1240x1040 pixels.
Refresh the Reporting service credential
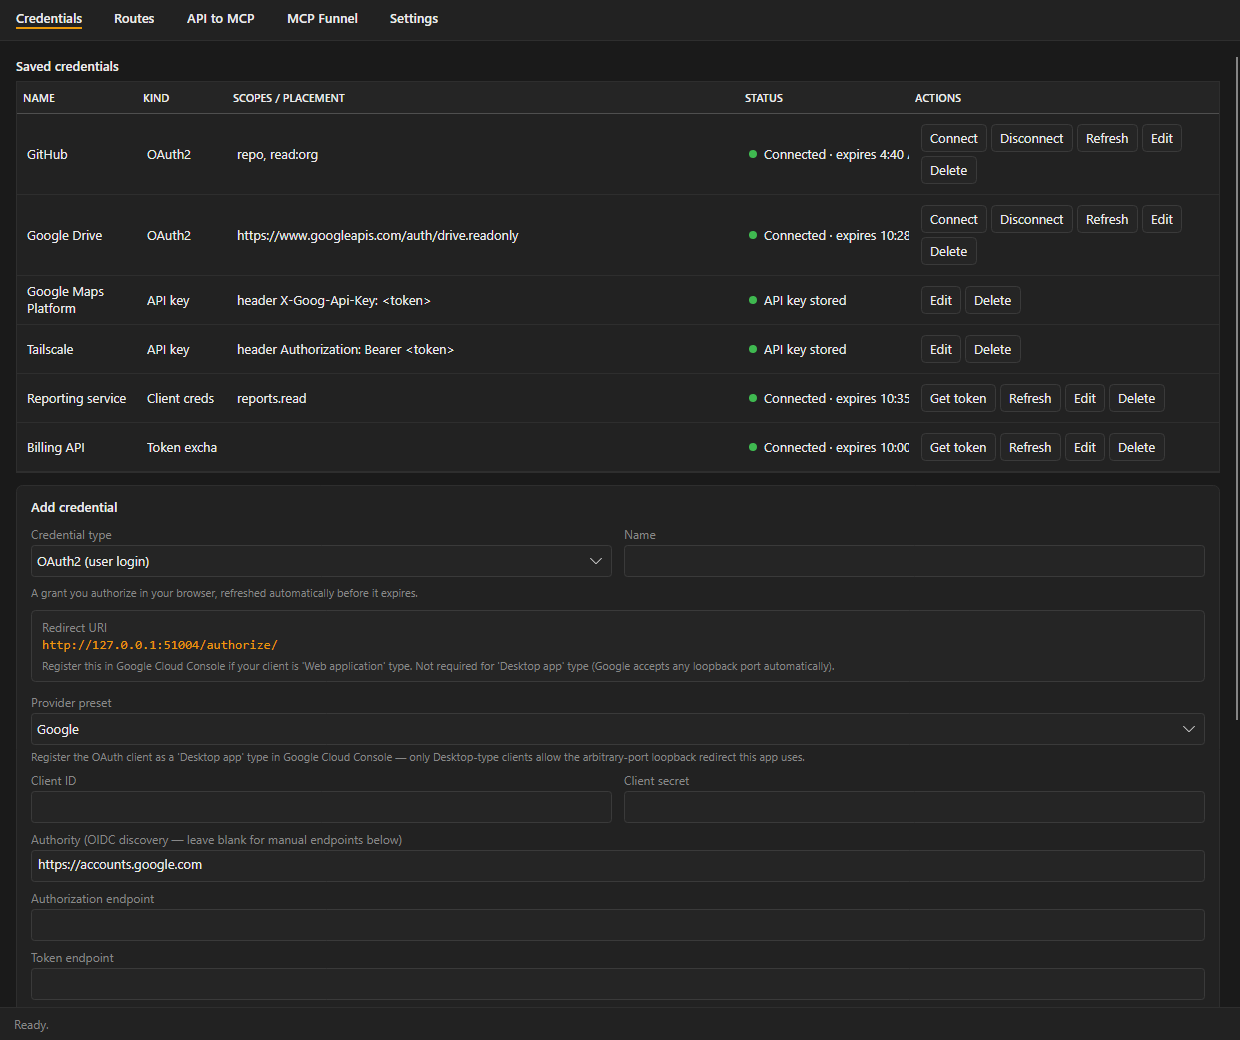[x=1030, y=398]
